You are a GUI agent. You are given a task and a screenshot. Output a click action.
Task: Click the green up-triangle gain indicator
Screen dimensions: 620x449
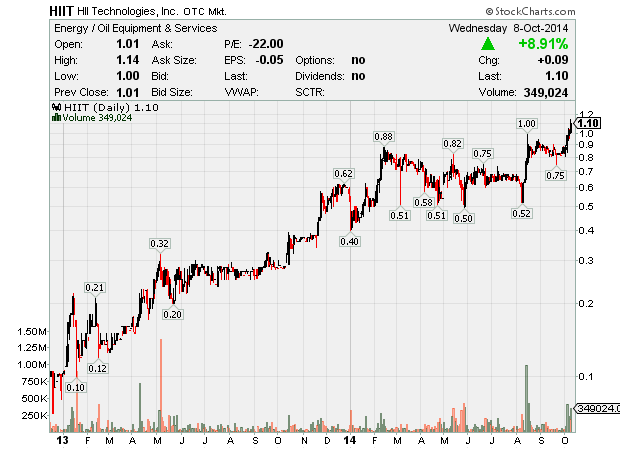point(488,44)
